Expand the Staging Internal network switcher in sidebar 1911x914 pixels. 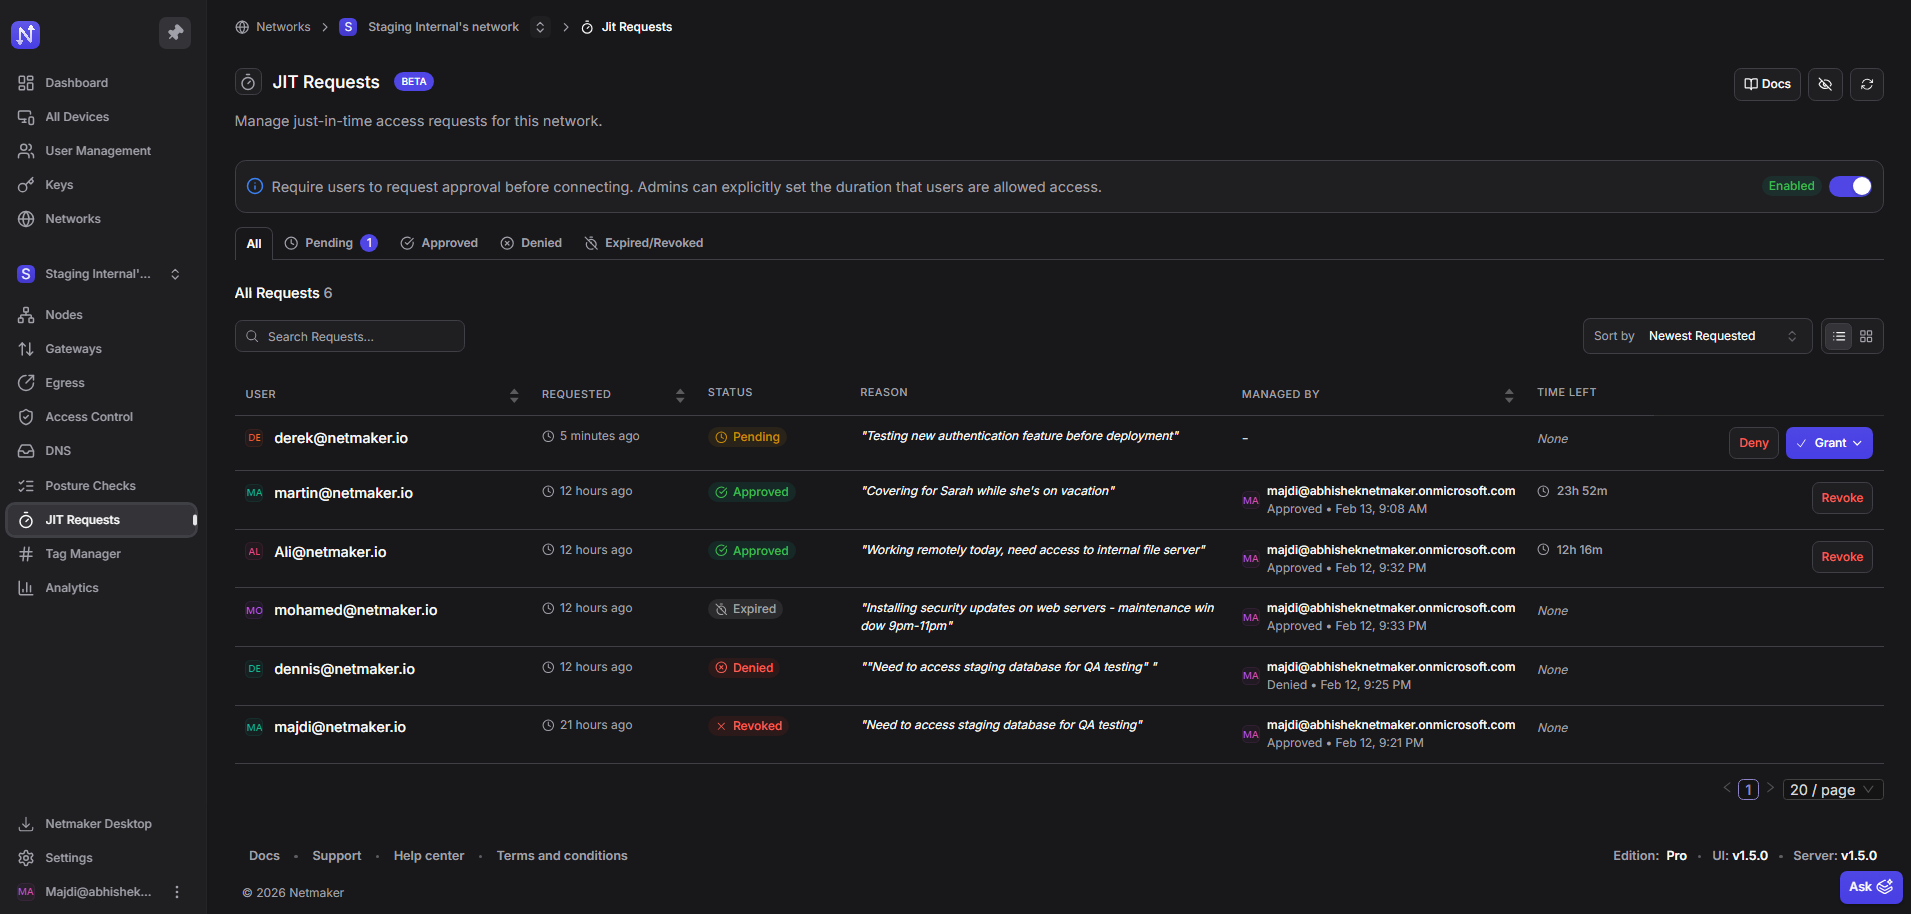[x=175, y=274]
